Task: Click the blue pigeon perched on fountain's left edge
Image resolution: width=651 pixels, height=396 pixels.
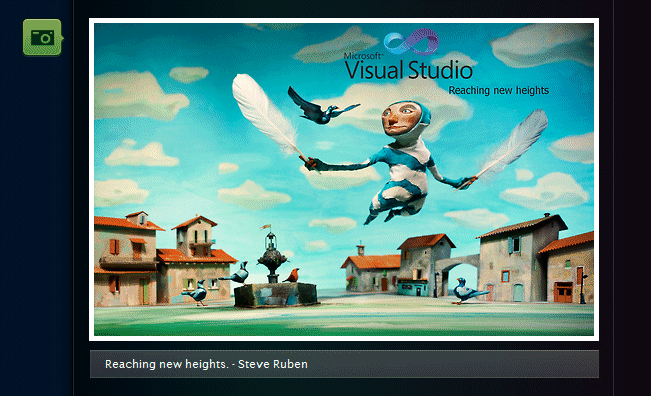Action: point(237,273)
